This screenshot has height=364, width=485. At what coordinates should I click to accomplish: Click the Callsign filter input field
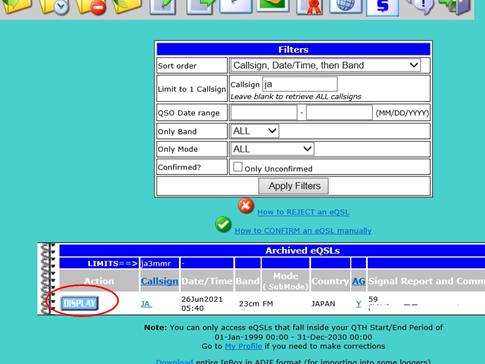pyautogui.click(x=300, y=84)
